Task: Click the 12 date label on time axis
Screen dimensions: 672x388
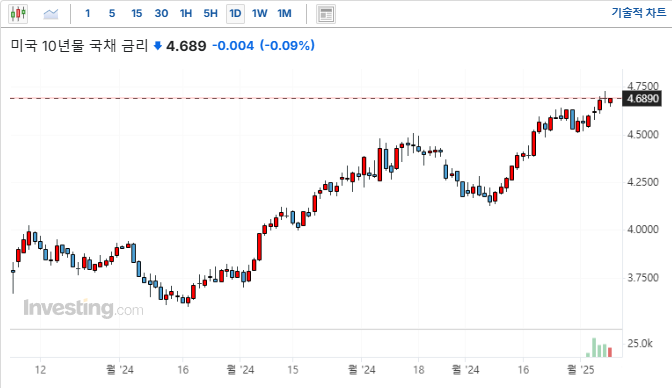Action: click(40, 370)
